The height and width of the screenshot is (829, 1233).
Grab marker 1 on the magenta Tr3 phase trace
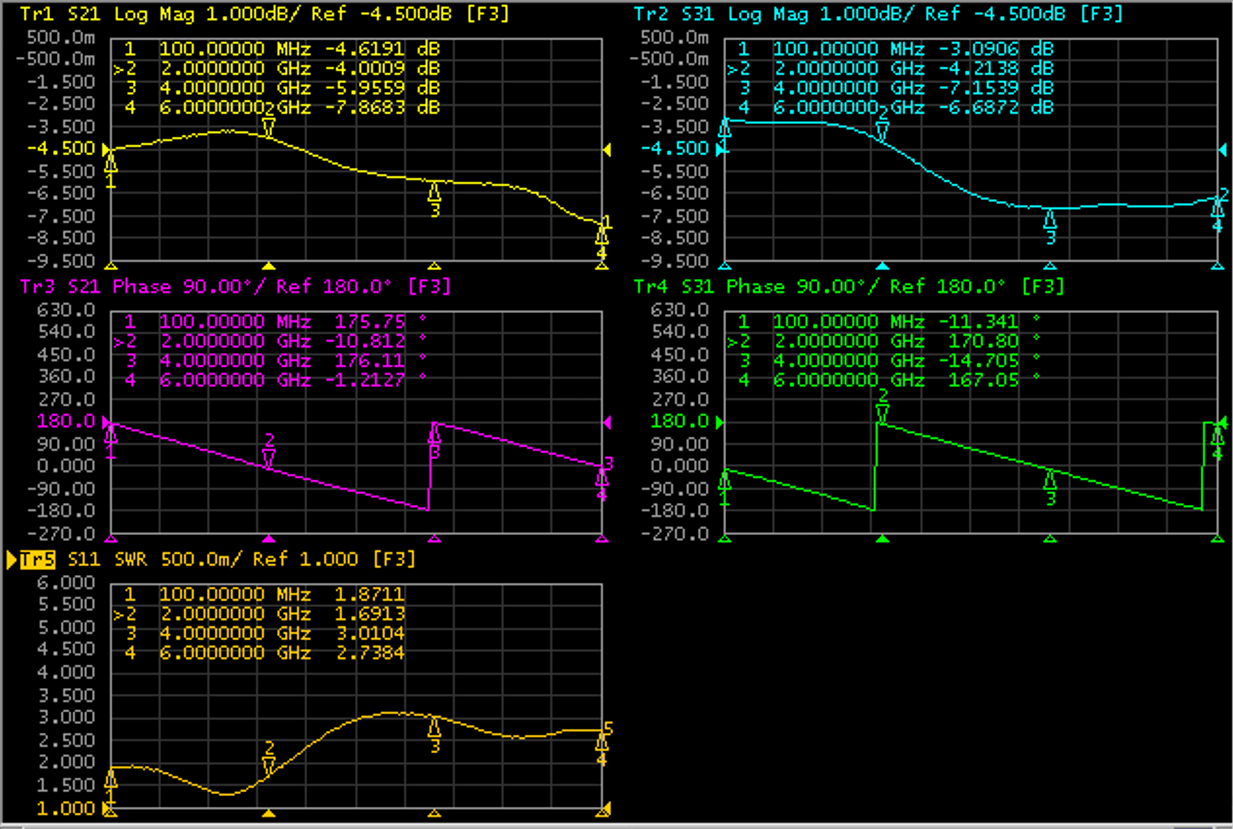point(111,441)
